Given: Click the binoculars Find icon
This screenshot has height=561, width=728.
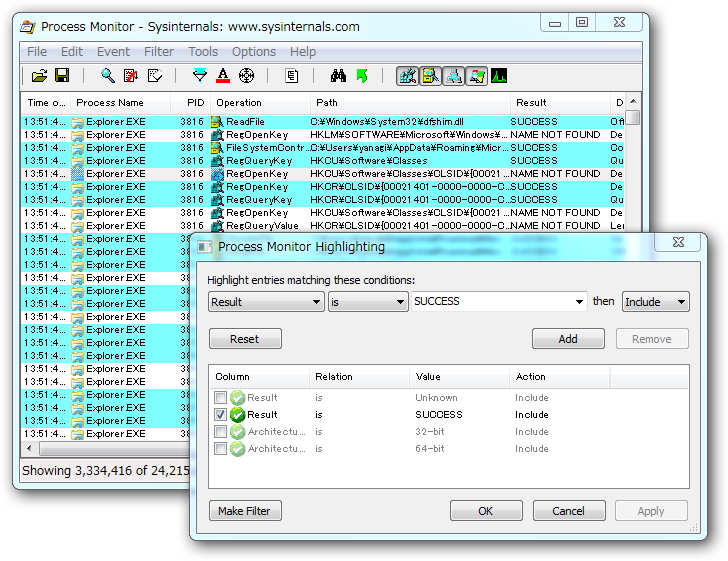Looking at the screenshot, I should click(x=338, y=76).
